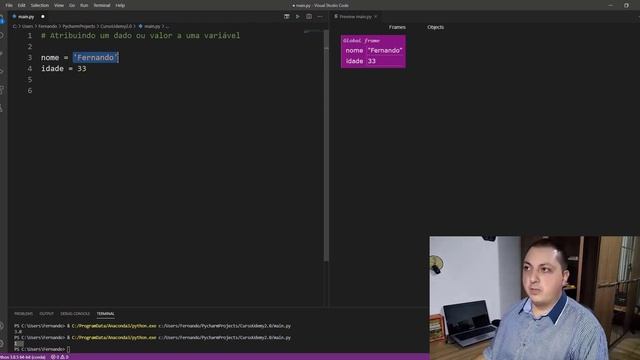Open Extensions in activity bar
Image resolution: width=640 pixels, height=360 pixels.
(2, 90)
